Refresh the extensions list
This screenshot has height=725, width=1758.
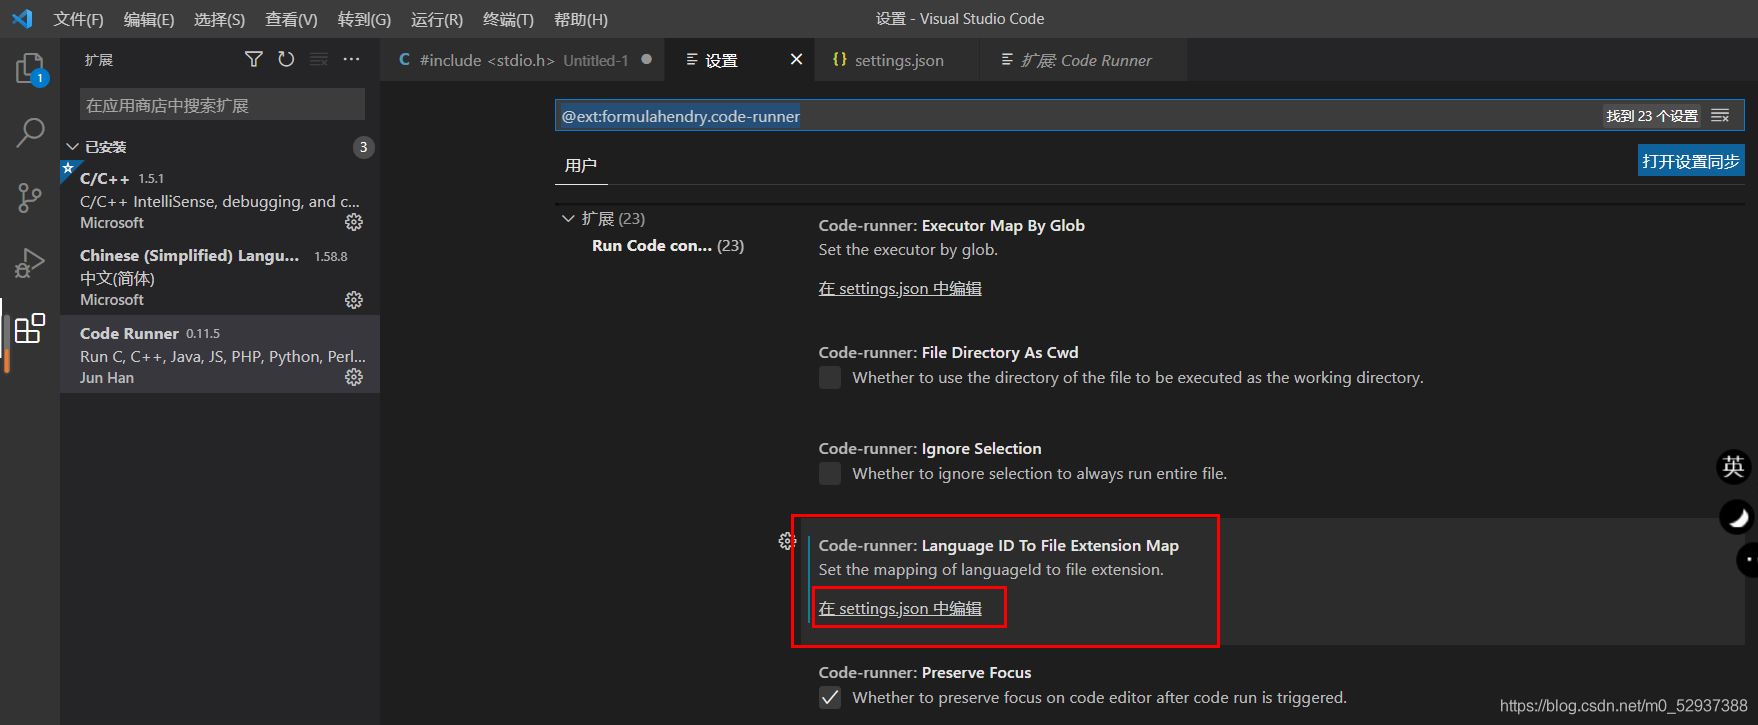click(x=286, y=60)
